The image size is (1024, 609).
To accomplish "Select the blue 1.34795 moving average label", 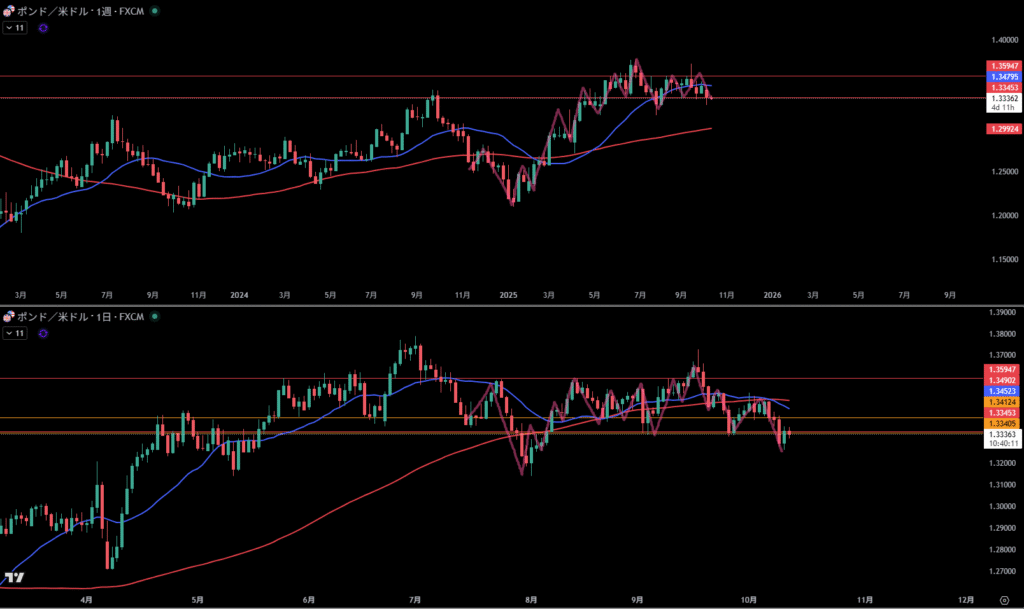I will pyautogui.click(x=1003, y=77).
